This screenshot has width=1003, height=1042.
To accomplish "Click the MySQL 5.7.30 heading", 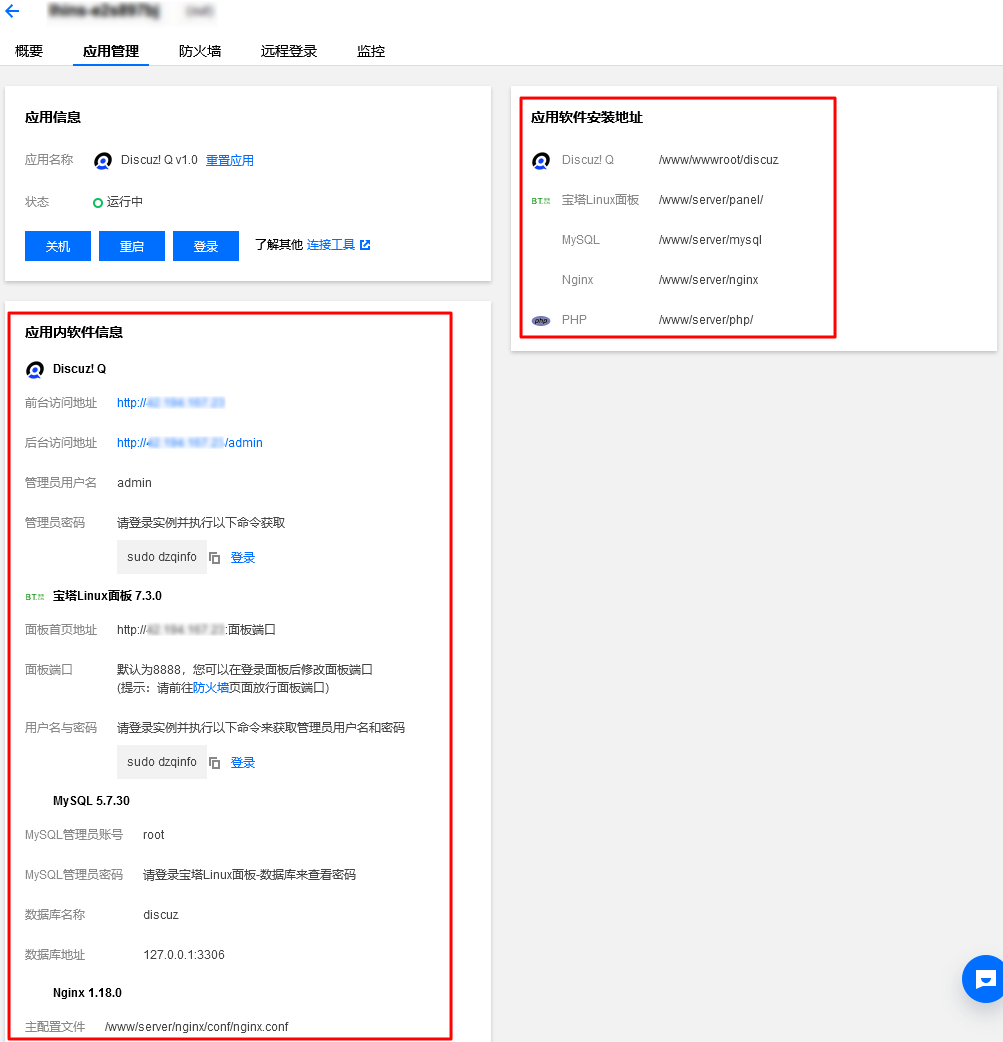I will [92, 801].
